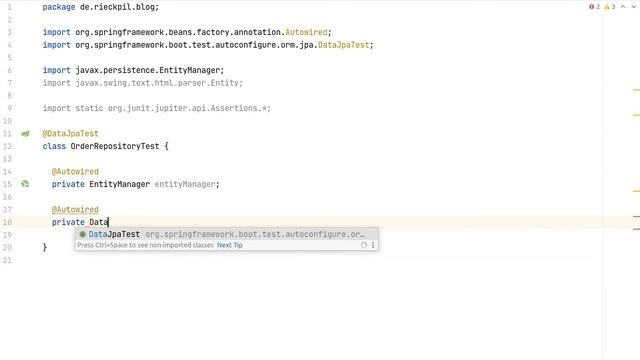Select DataJpaTest suggestion in completion popup

click(x=227, y=234)
